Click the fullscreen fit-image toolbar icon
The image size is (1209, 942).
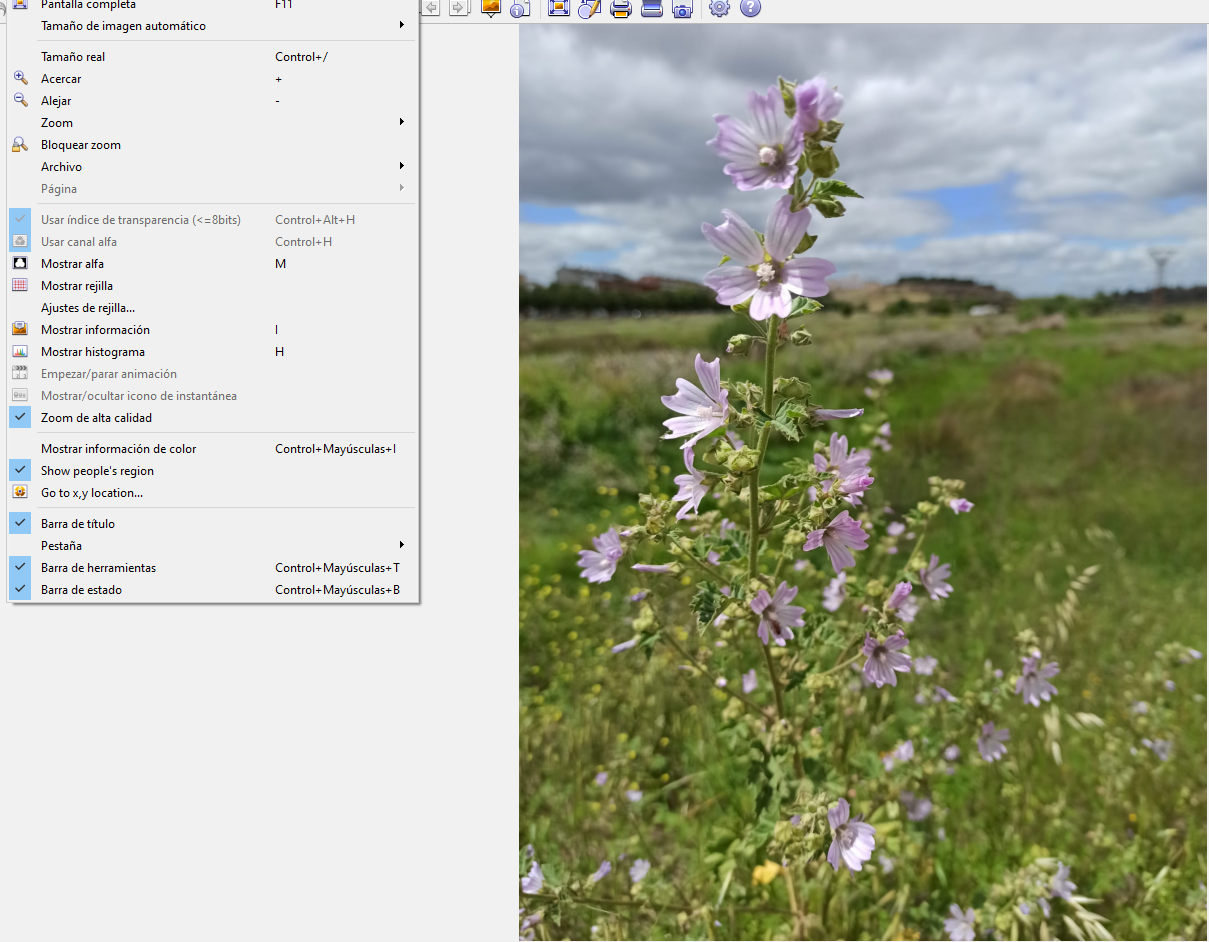click(559, 9)
